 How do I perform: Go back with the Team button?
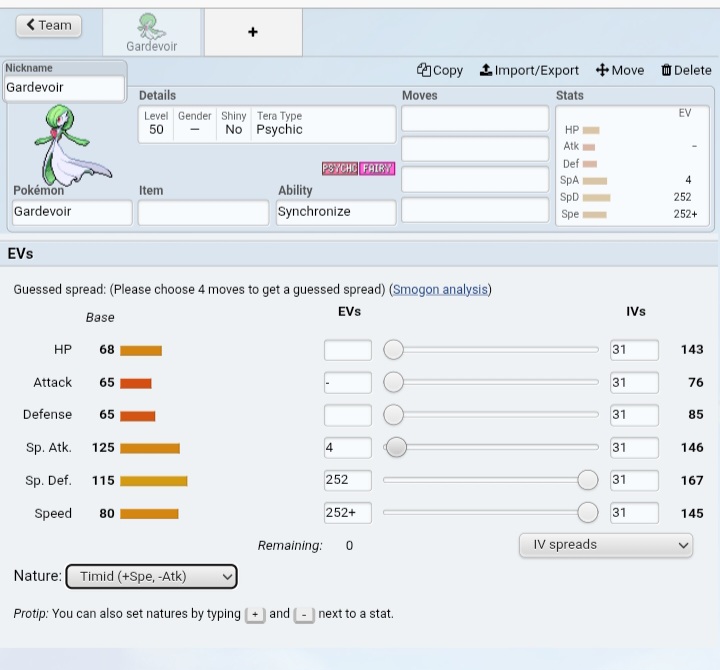pos(49,25)
